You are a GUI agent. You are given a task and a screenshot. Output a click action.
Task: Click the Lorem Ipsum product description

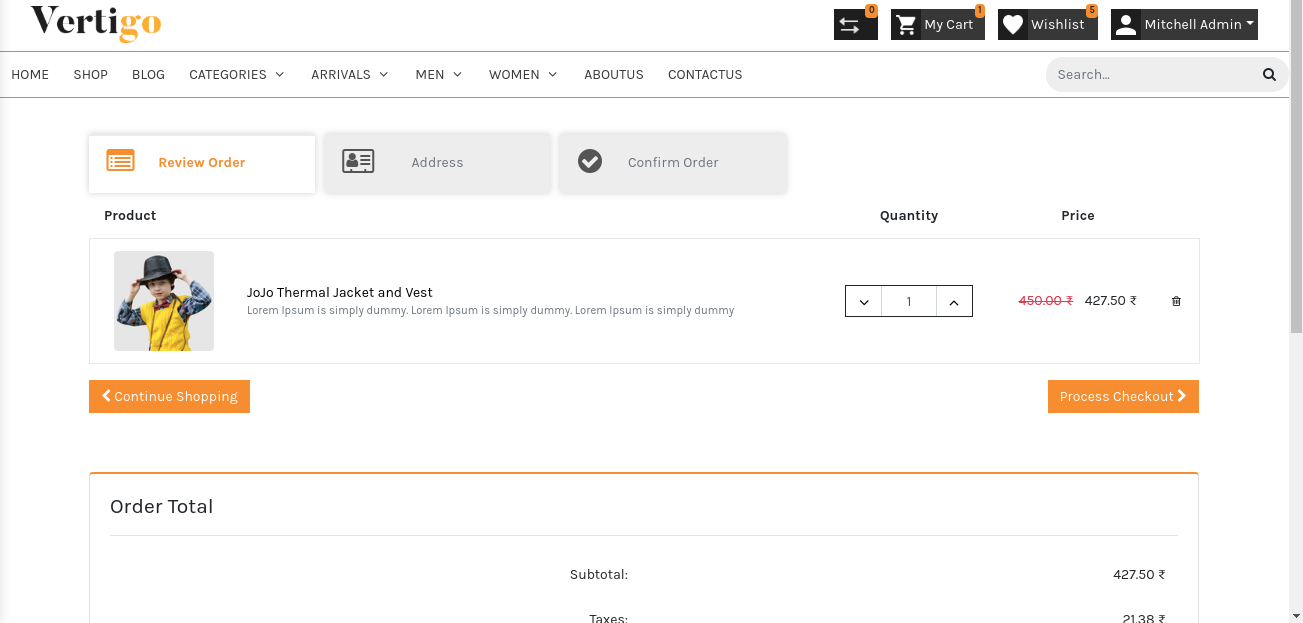490,310
